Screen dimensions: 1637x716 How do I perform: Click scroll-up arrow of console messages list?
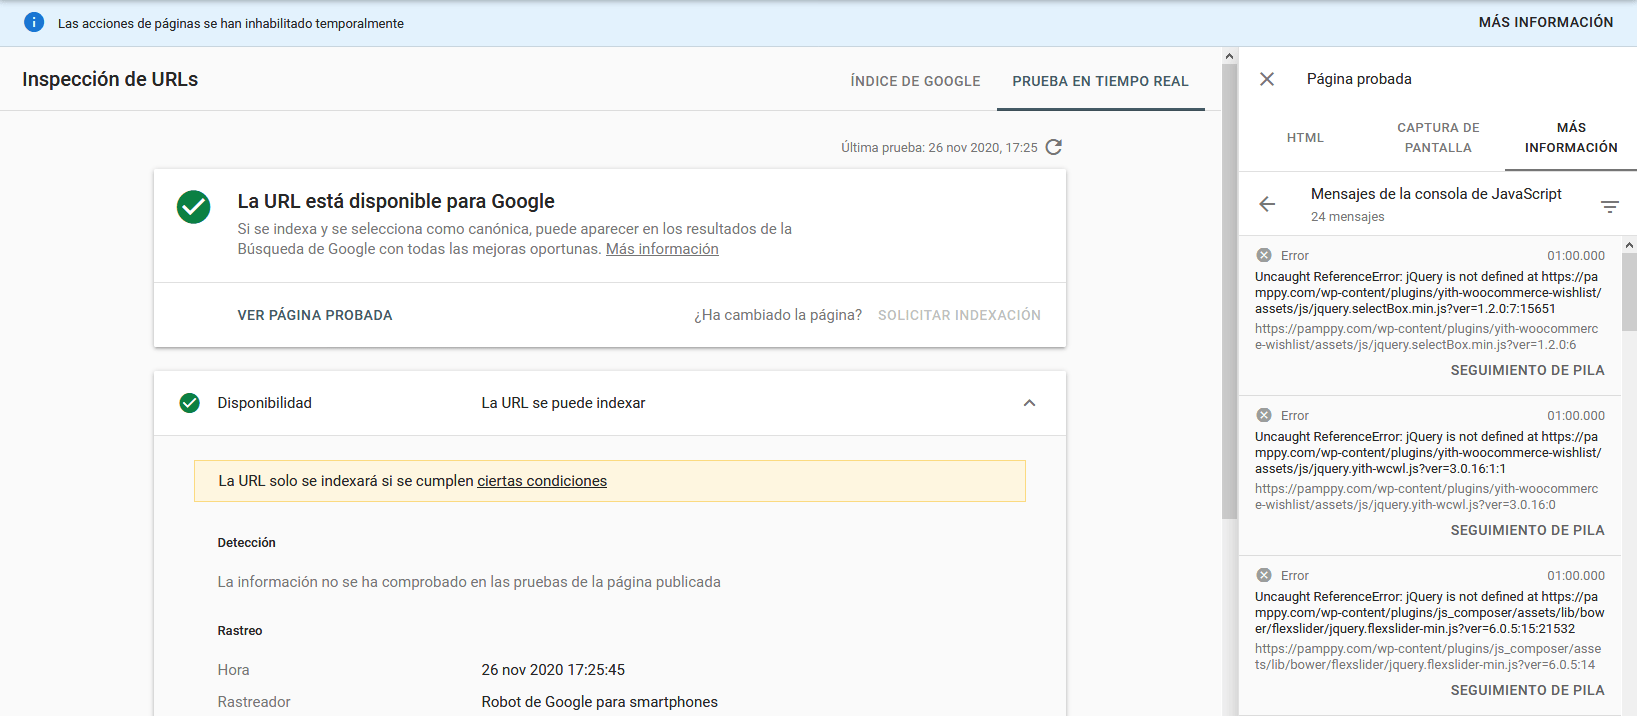[x=1629, y=244]
